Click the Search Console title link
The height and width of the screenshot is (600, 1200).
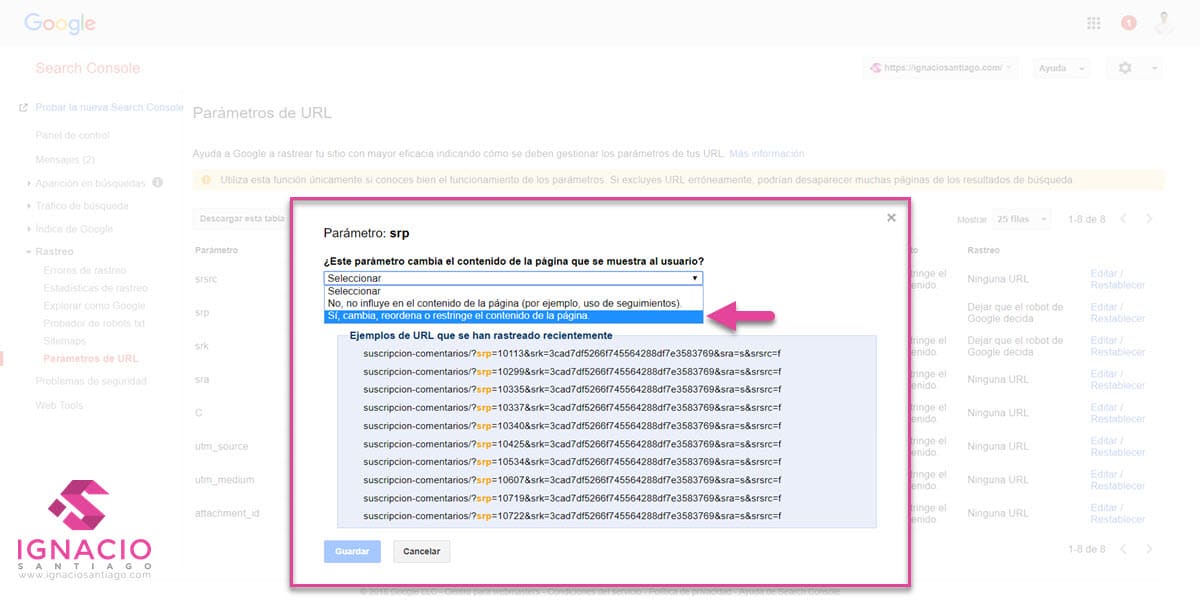pyautogui.click(x=88, y=68)
